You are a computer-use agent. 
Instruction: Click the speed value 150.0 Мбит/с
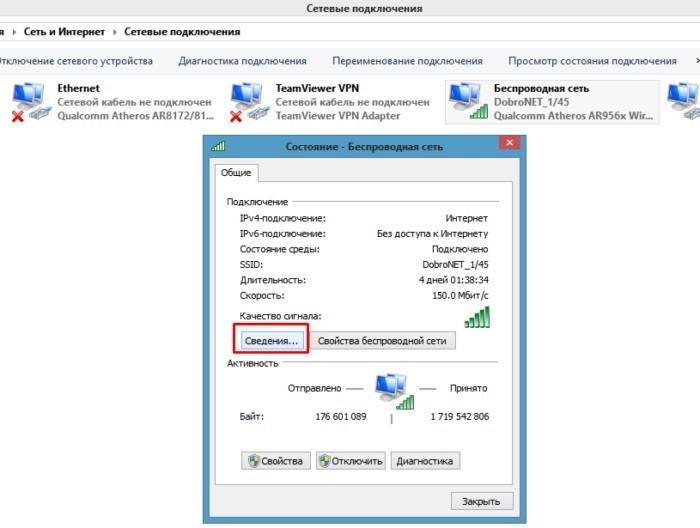[x=460, y=295]
